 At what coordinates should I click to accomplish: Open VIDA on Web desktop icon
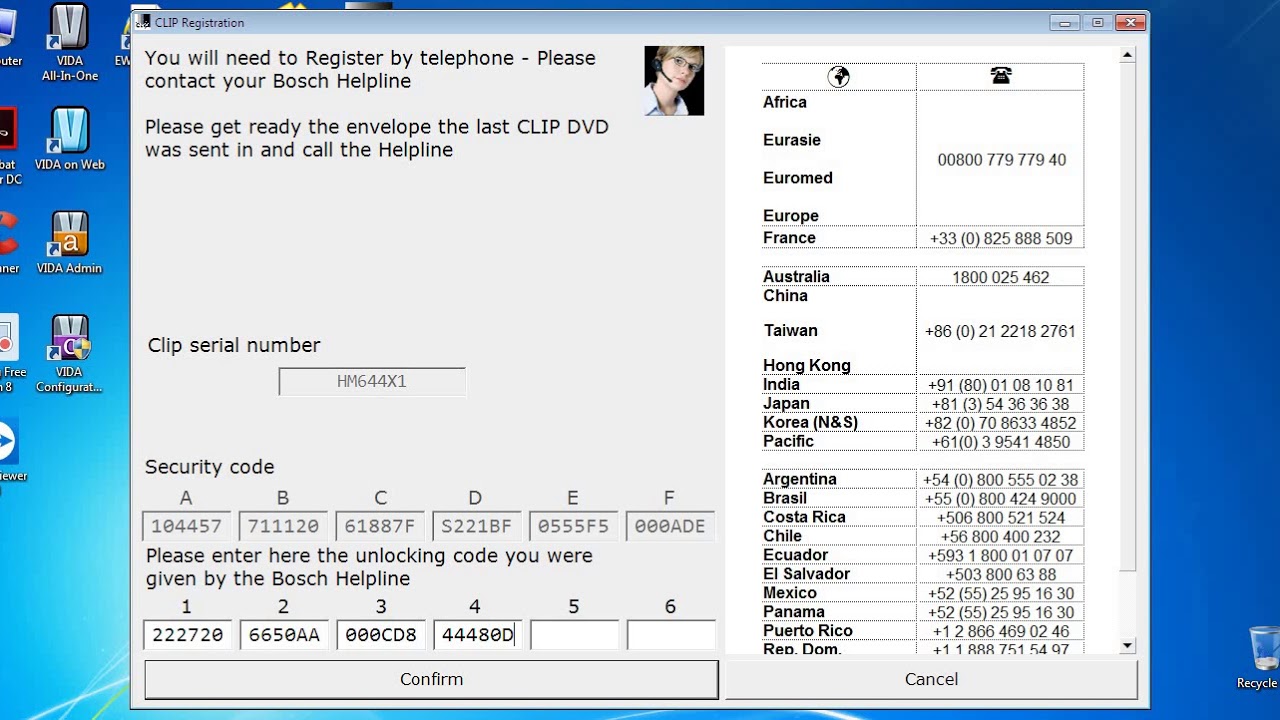point(70,139)
